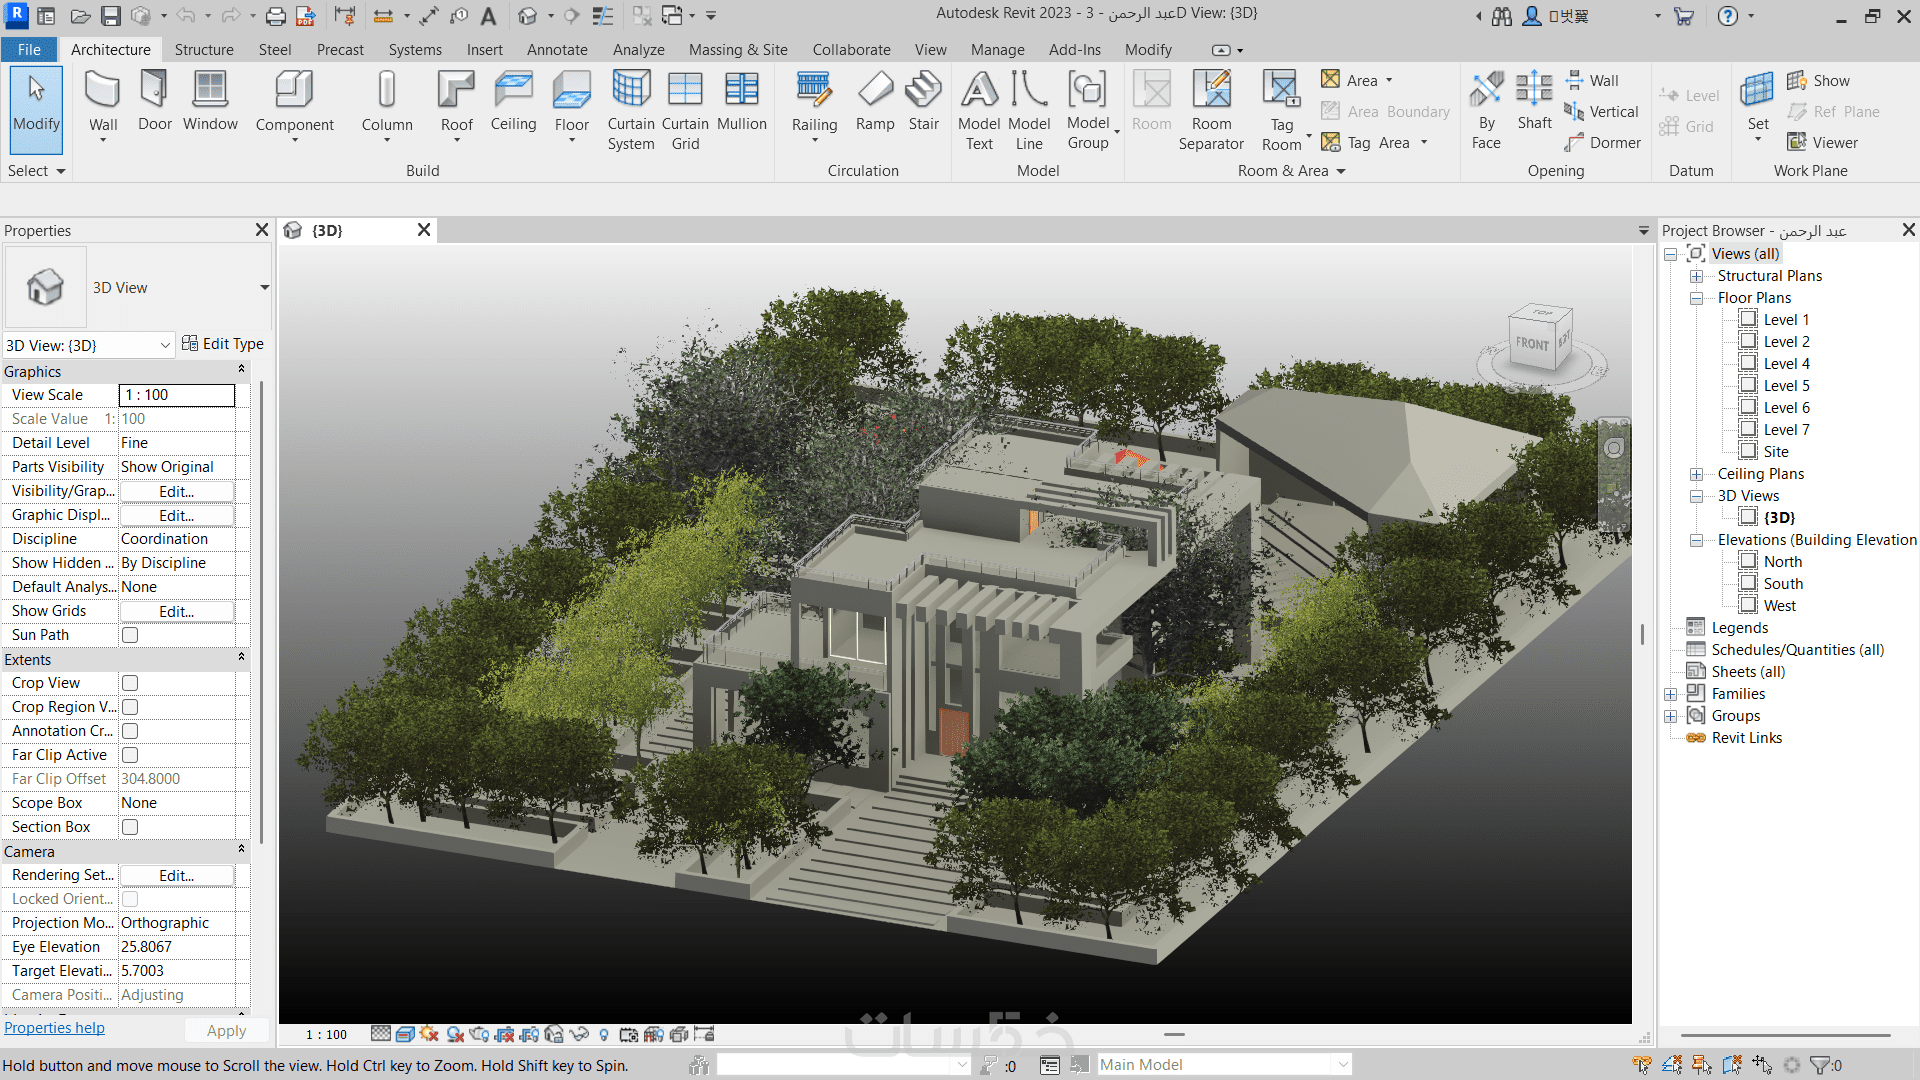This screenshot has height=1080, width=1920.
Task: Enable the Sun Path checkbox
Action: pos(130,635)
